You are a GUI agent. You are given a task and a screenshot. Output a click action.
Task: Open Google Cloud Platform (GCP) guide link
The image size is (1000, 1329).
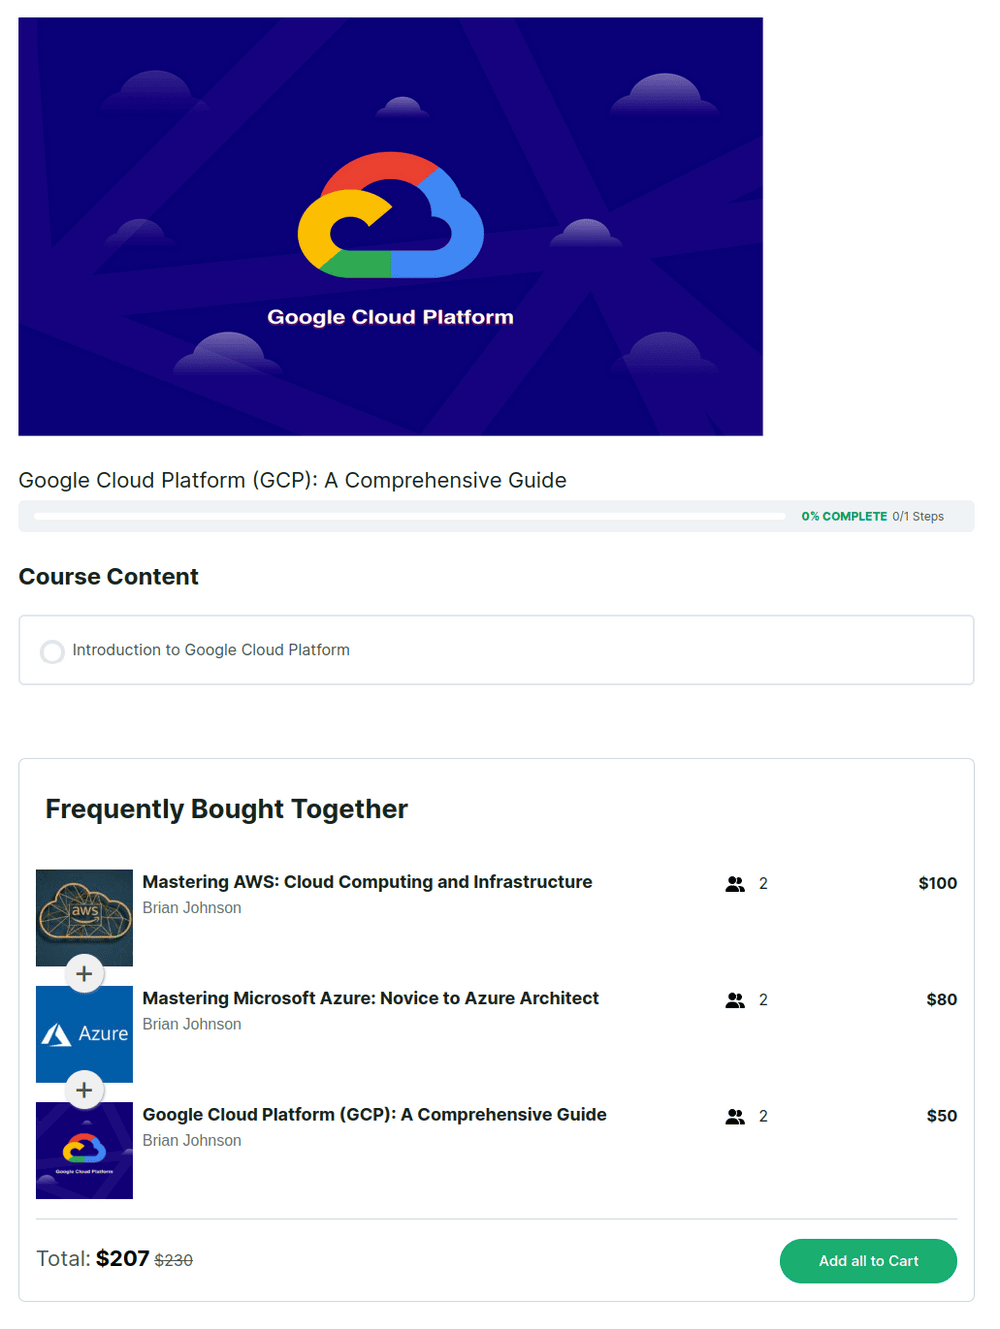(x=374, y=1114)
